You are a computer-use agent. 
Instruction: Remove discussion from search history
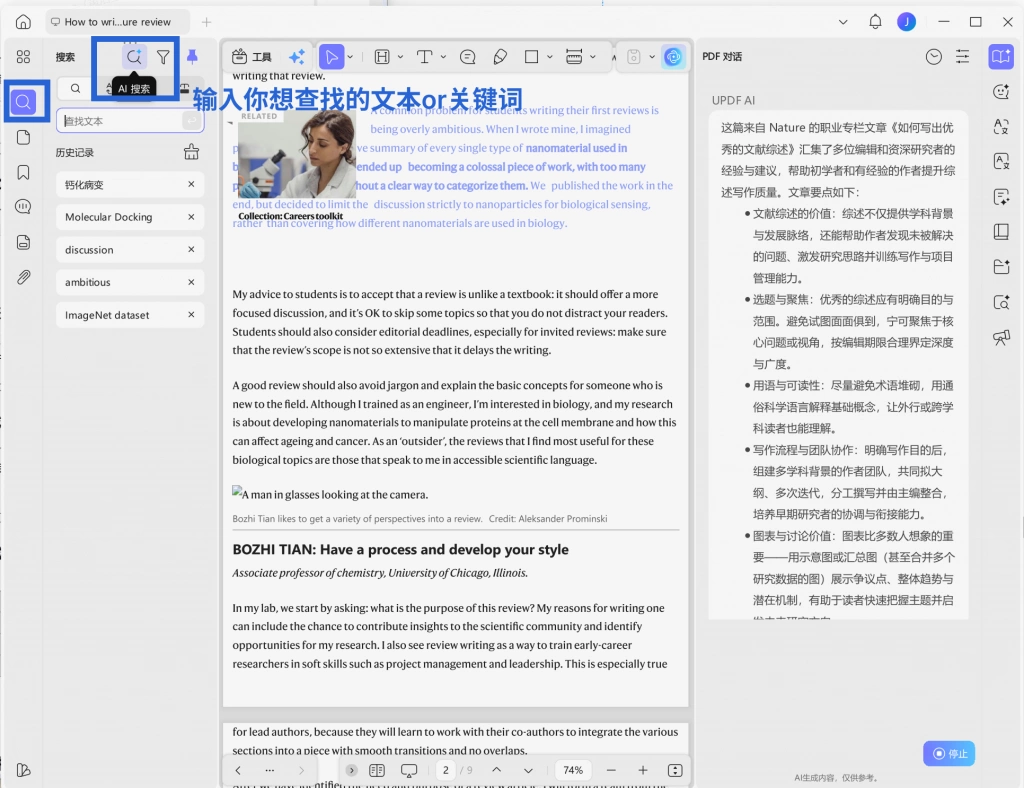click(191, 249)
